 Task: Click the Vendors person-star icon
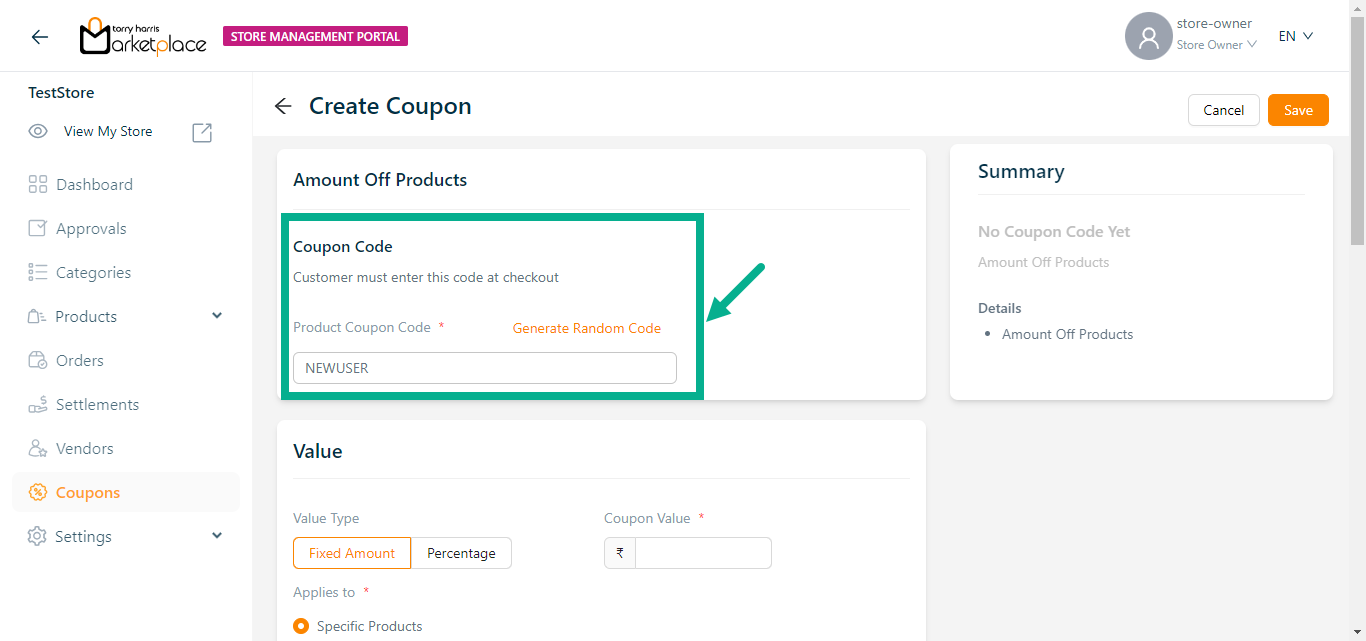38,448
